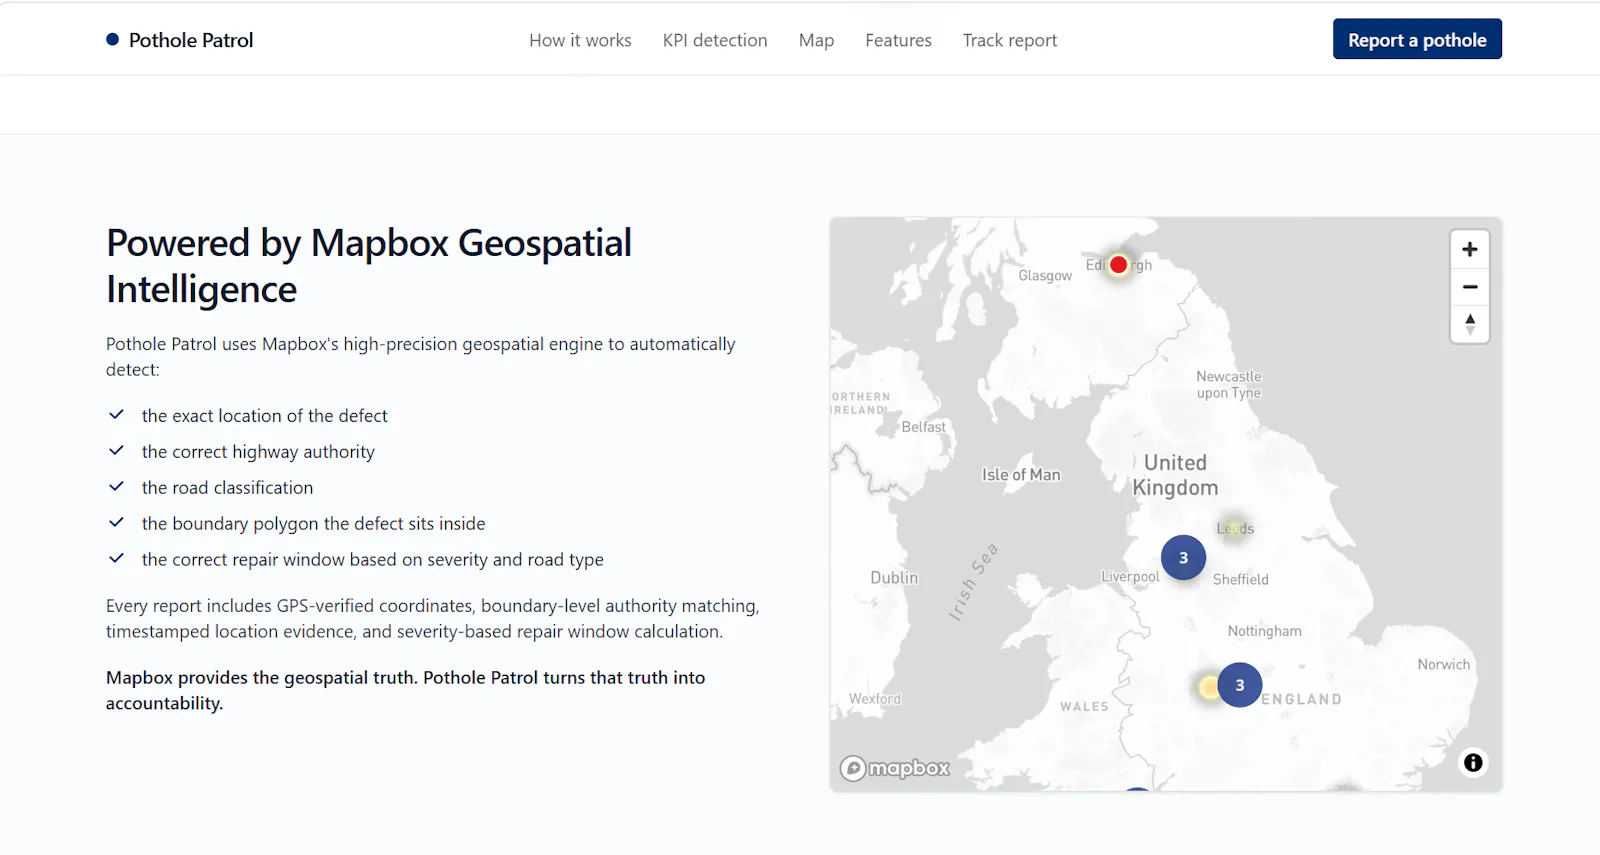Click the bold 'Mapbox provides the geospatial truth' sentence
Viewport: 1600px width, 855px height.
coord(405,690)
